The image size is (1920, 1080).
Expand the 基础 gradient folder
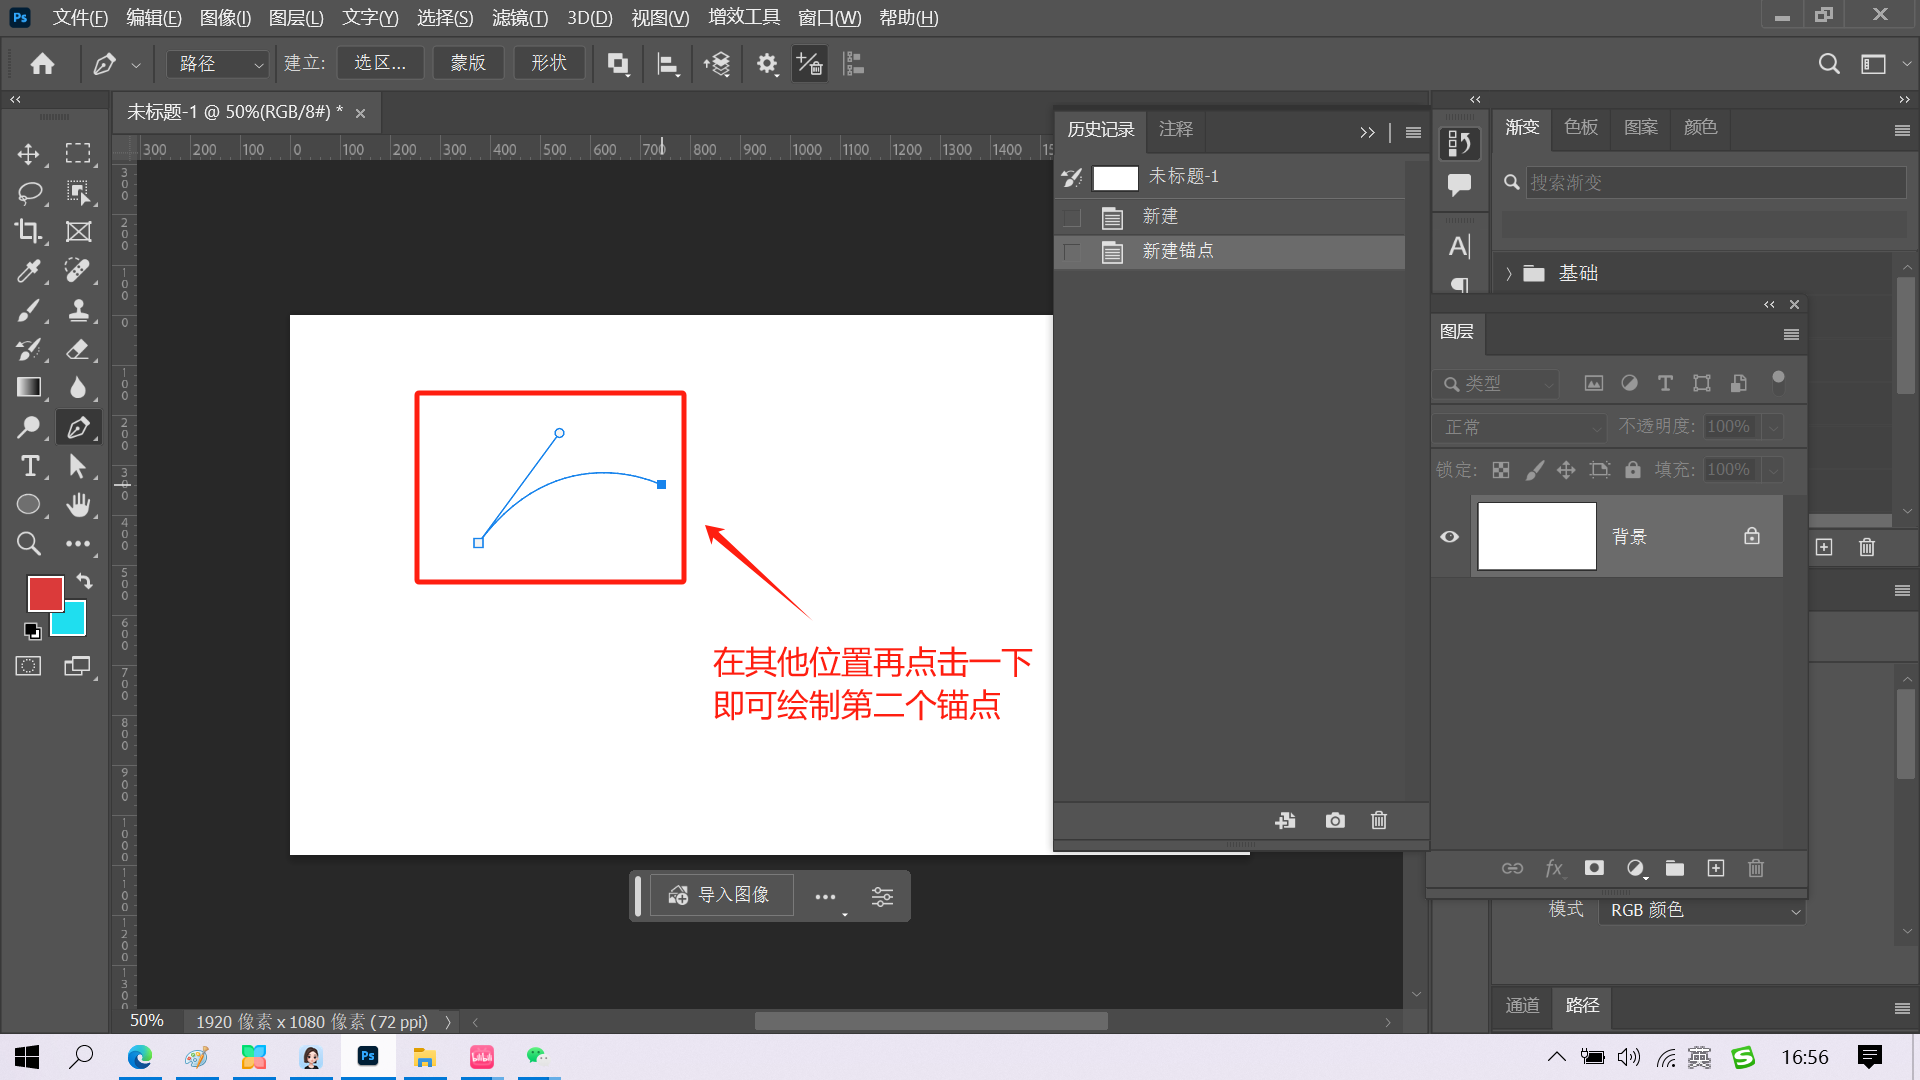pyautogui.click(x=1508, y=273)
